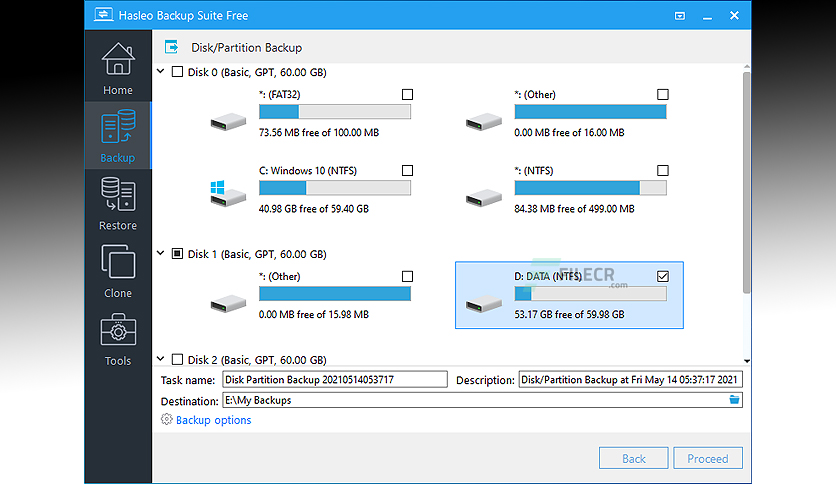Viewport: 836px width, 484px height.
Task: Click the '*: (FAT32)' partition label
Action: [279, 95]
